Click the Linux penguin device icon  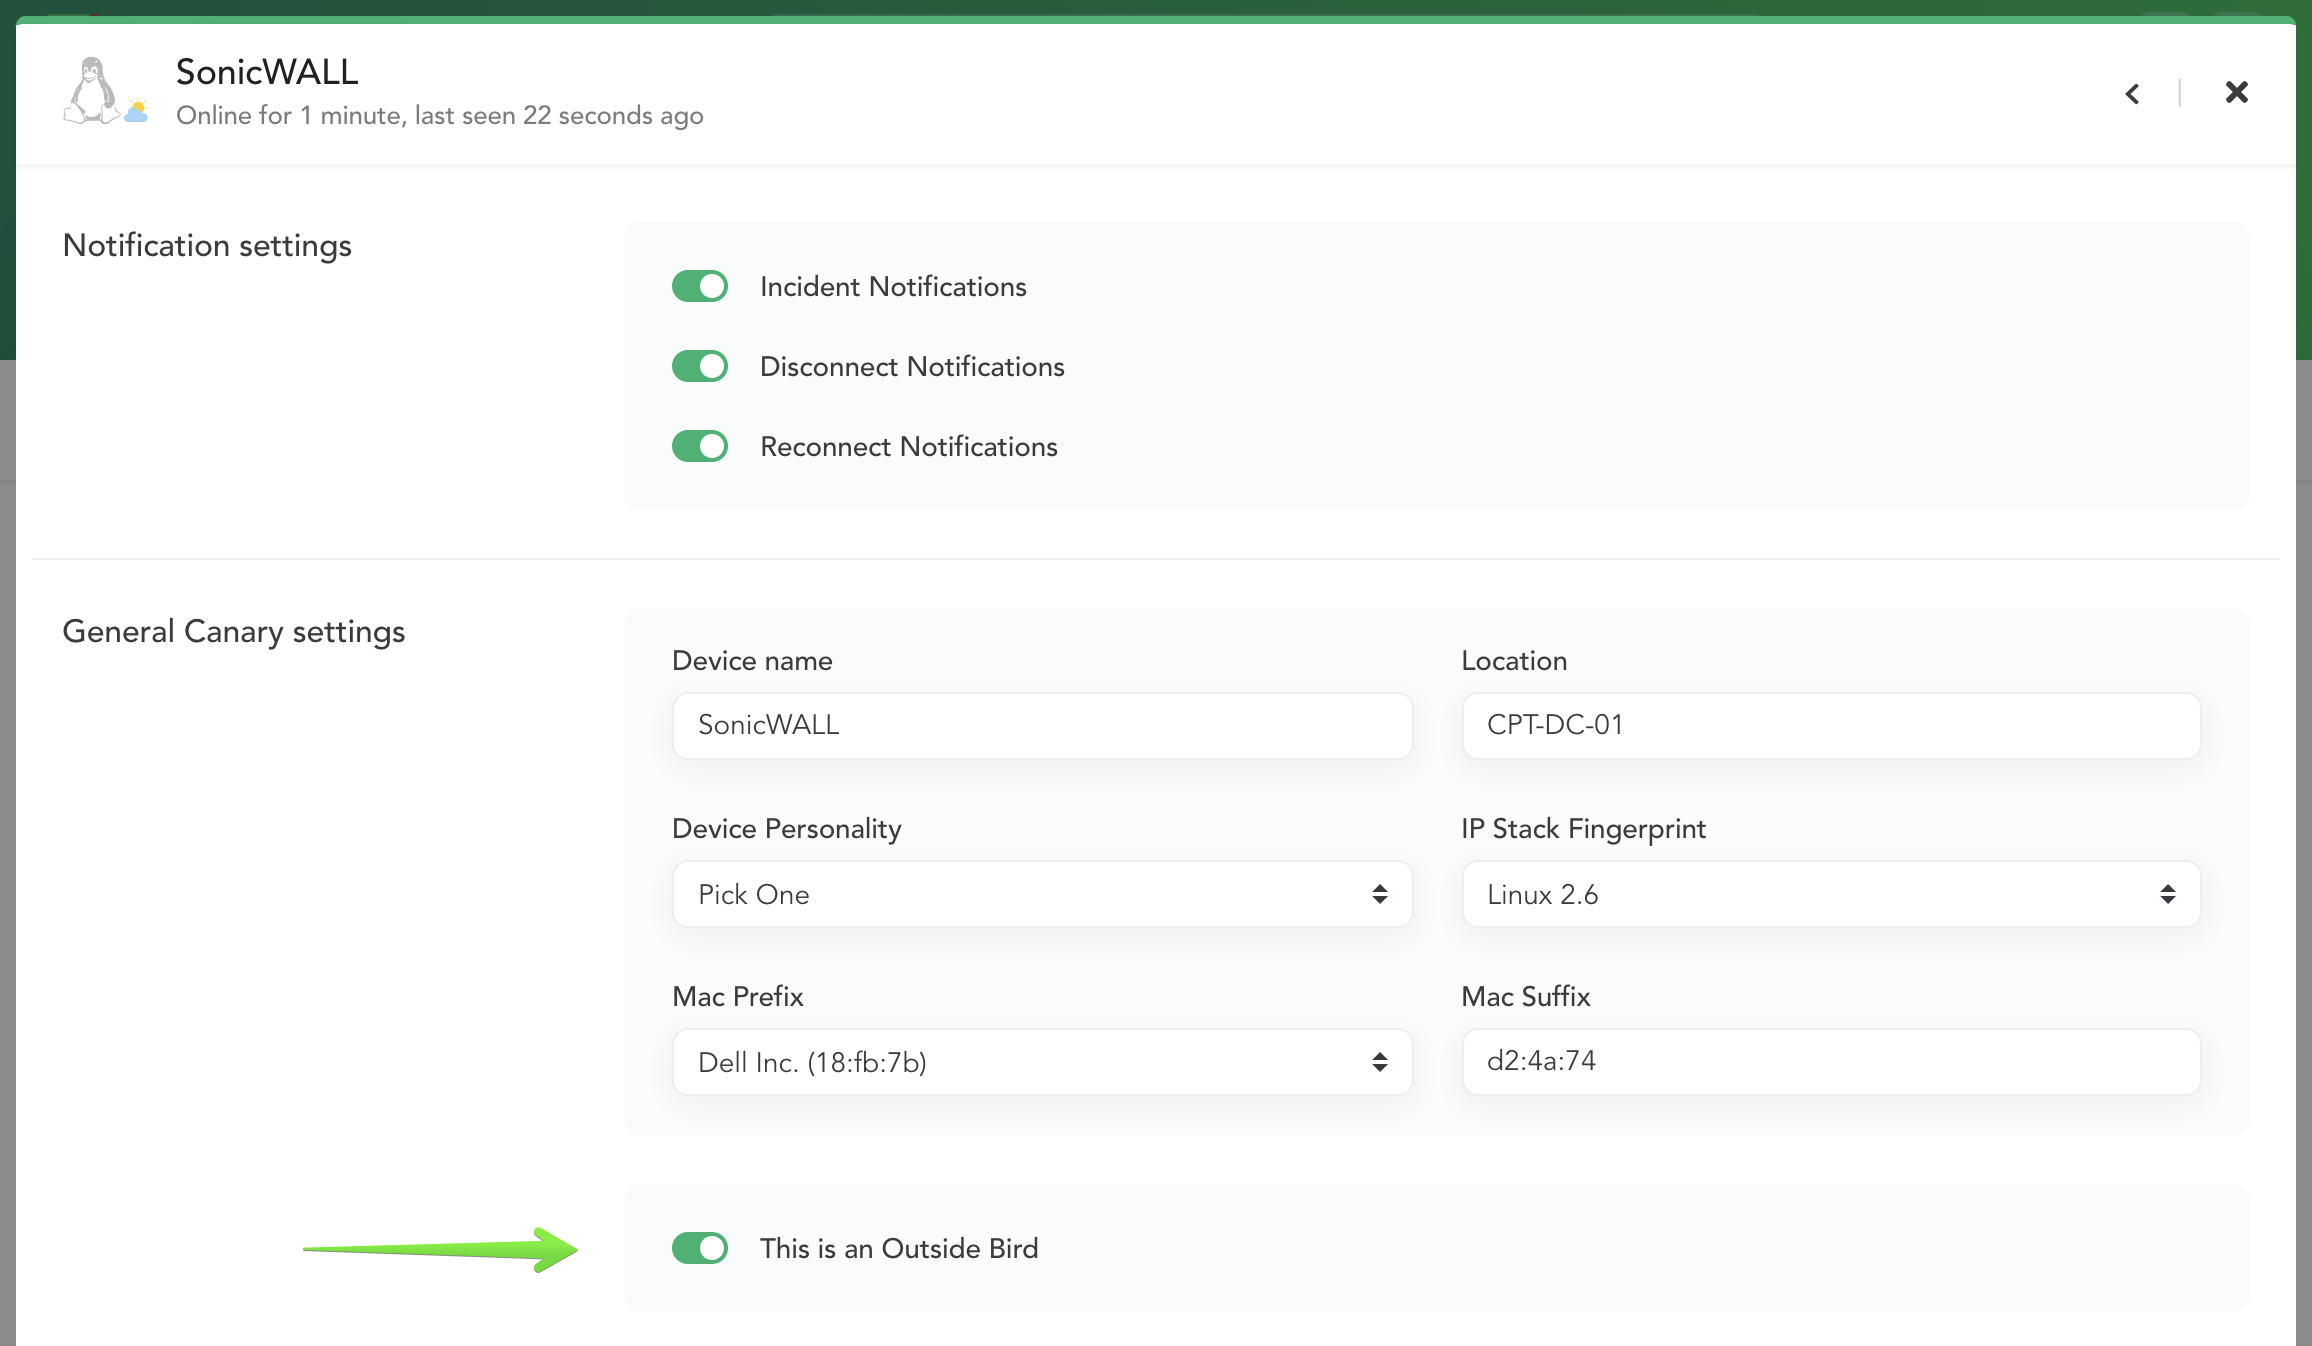(x=93, y=91)
